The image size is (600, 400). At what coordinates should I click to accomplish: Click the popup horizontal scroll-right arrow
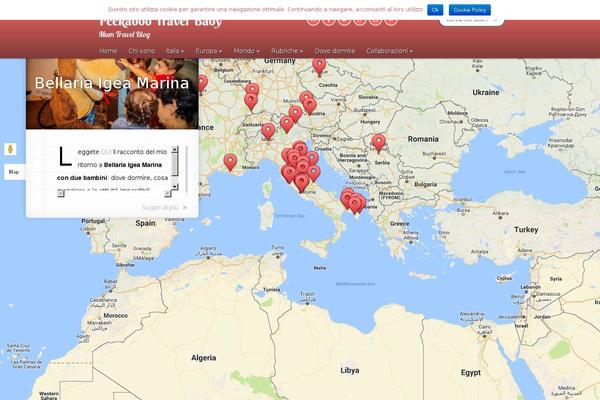point(168,193)
